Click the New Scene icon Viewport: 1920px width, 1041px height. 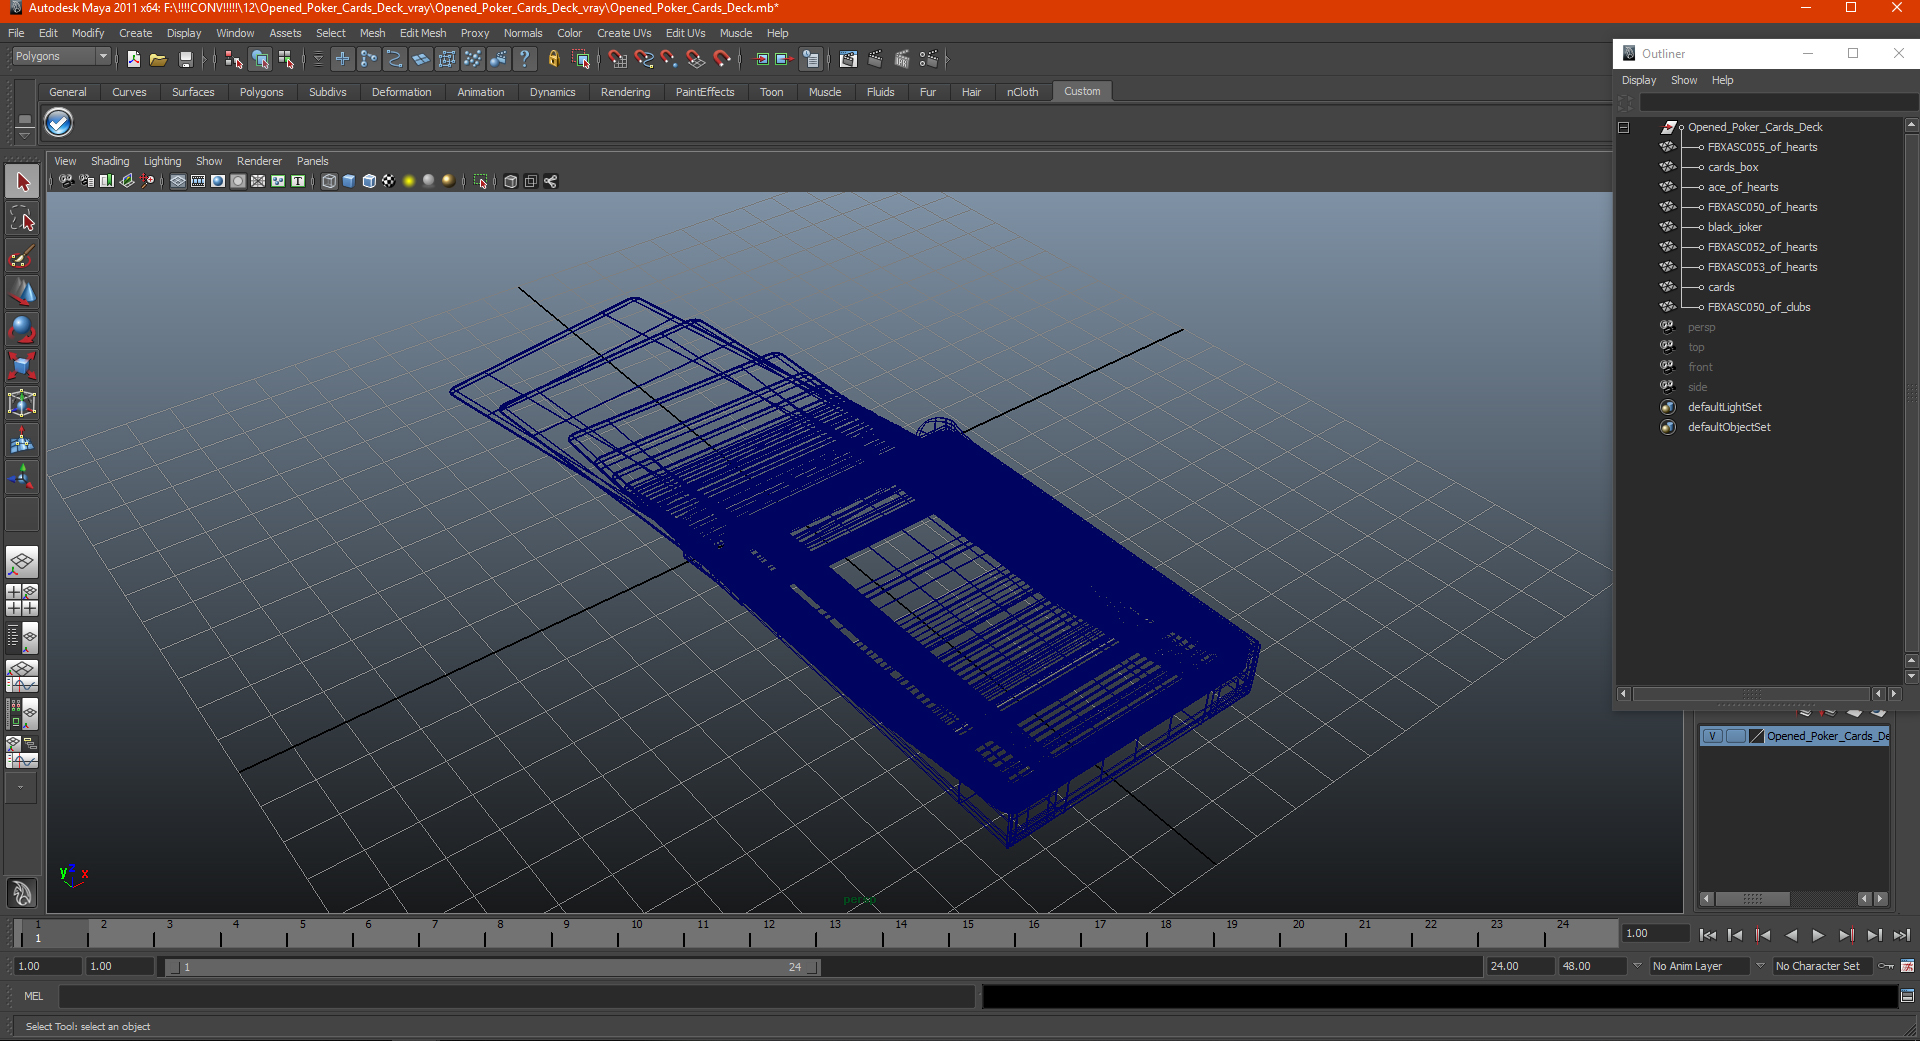point(134,59)
